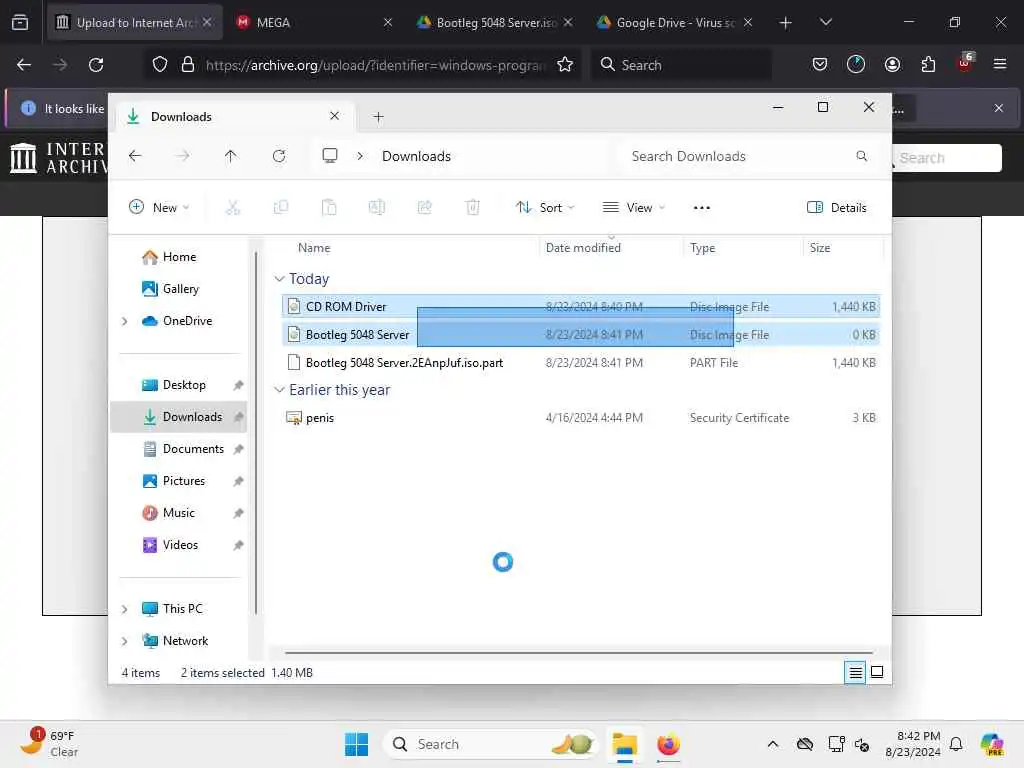Open the Firefox hamburger application menu

(999, 65)
